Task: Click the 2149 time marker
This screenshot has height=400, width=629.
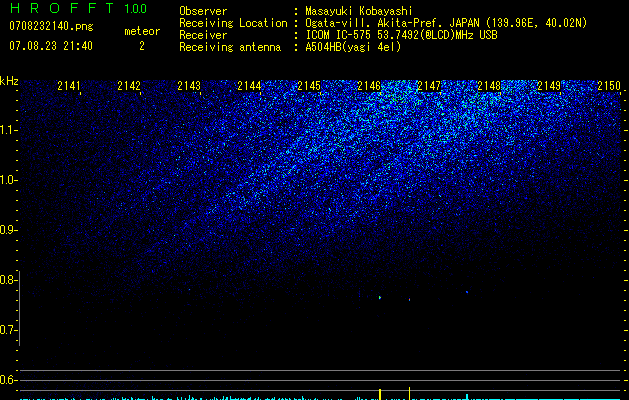Action: point(549,86)
